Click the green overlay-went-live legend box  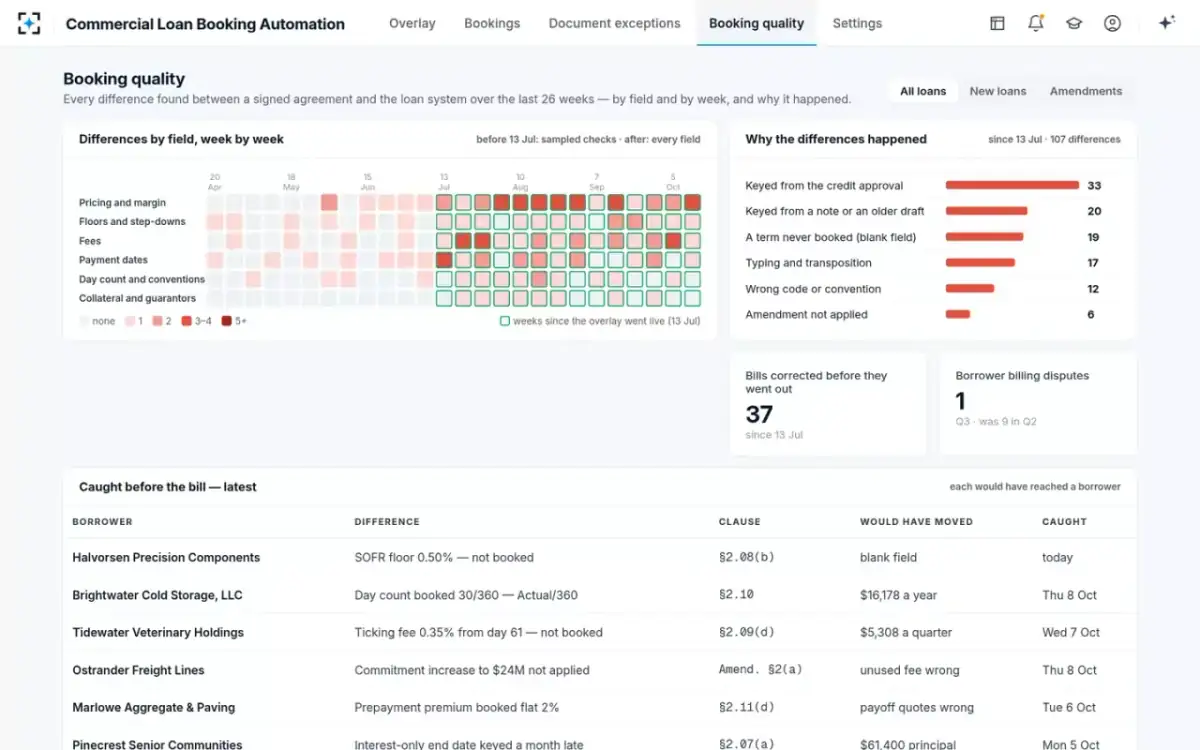click(x=505, y=321)
